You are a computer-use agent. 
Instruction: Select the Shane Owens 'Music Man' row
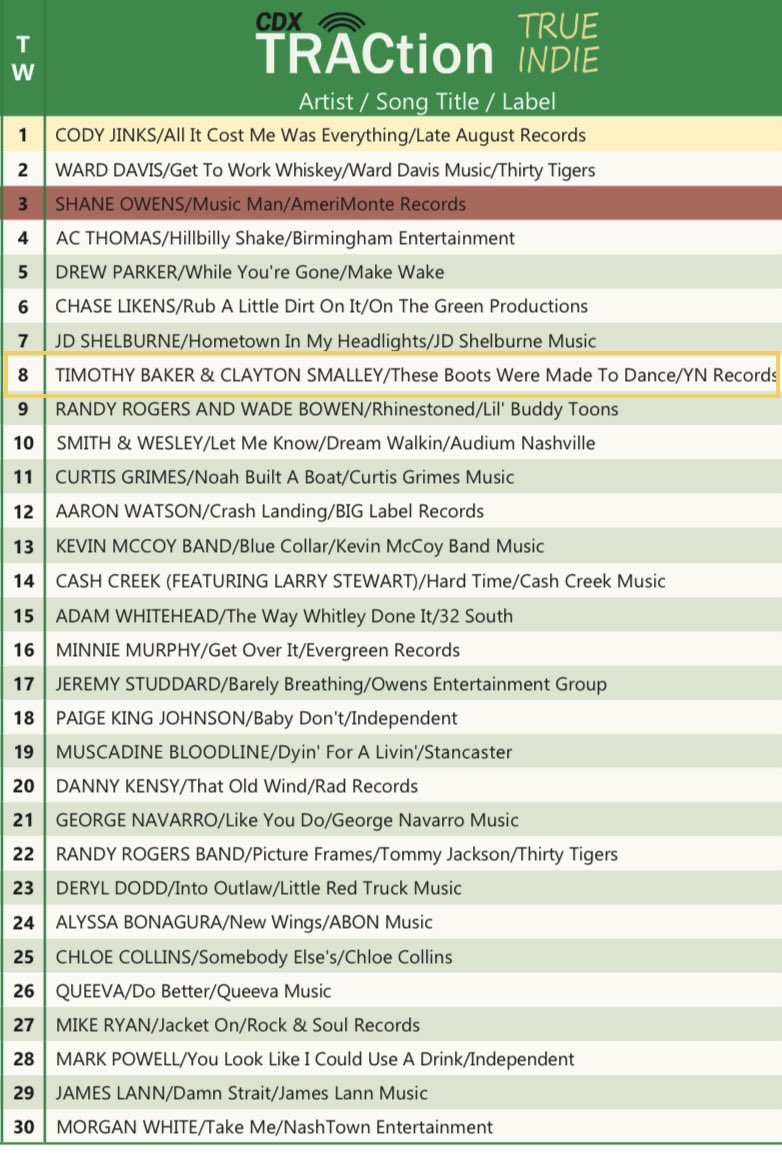391,204
